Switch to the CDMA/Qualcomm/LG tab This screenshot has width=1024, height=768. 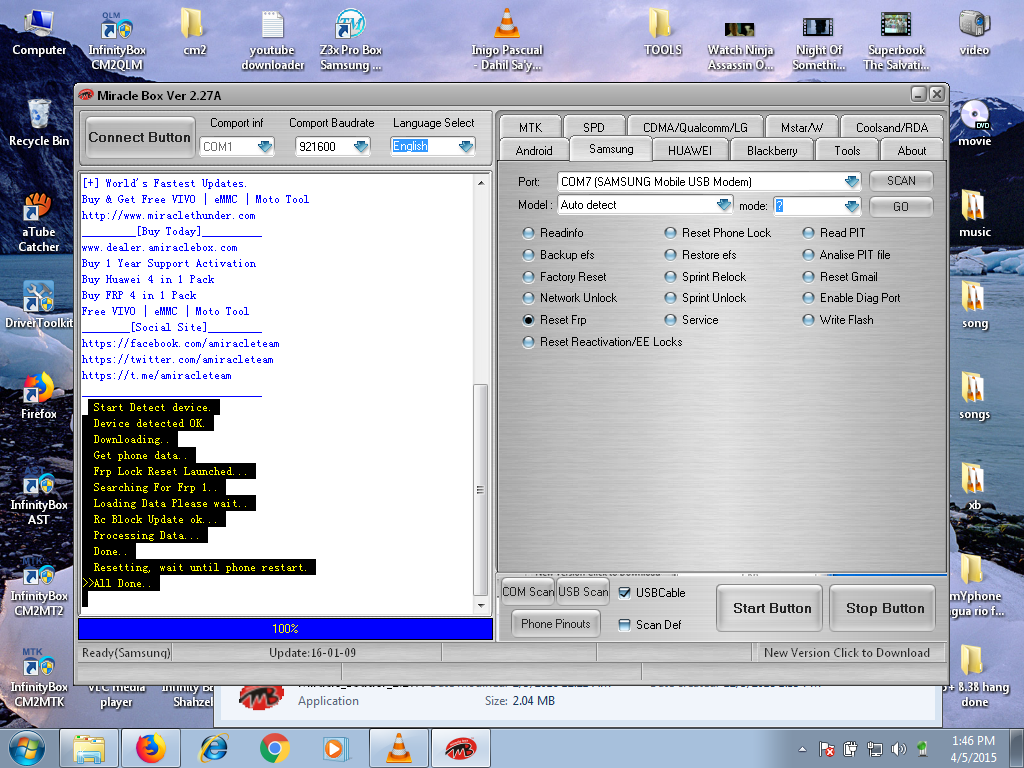(x=694, y=127)
